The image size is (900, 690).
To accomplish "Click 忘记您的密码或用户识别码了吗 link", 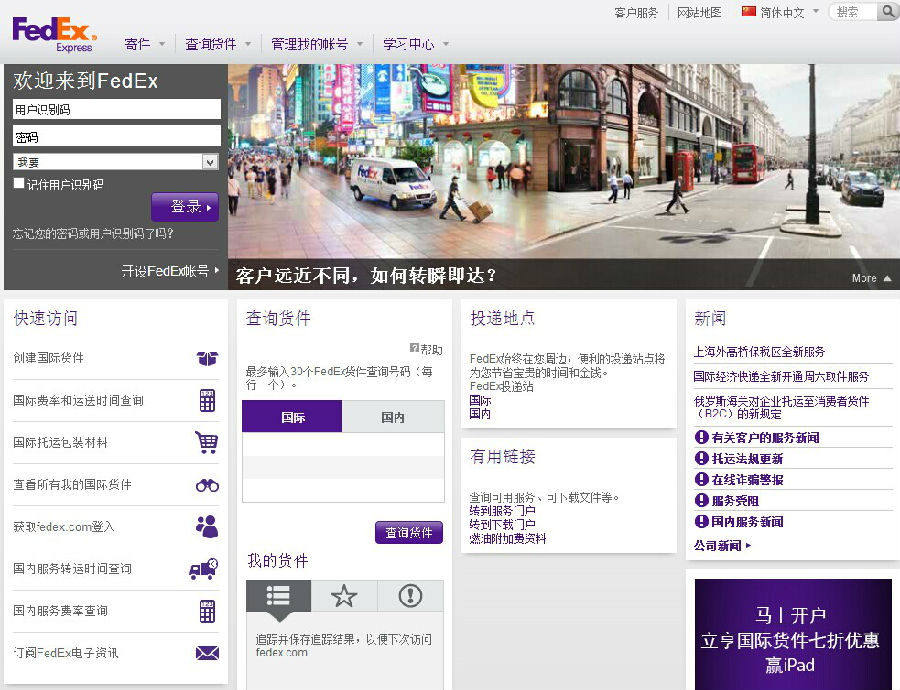I will point(93,234).
